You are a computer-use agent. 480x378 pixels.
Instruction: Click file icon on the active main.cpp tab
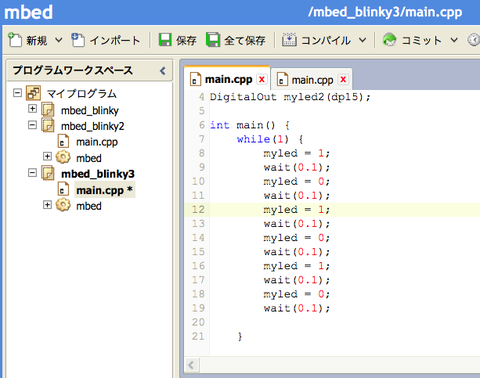click(x=195, y=79)
